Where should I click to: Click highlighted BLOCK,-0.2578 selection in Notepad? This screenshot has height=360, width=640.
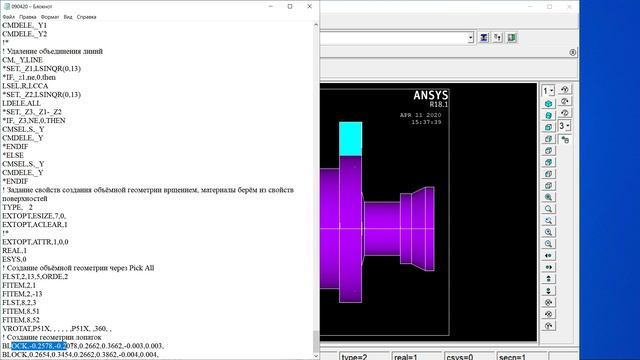click(38, 346)
